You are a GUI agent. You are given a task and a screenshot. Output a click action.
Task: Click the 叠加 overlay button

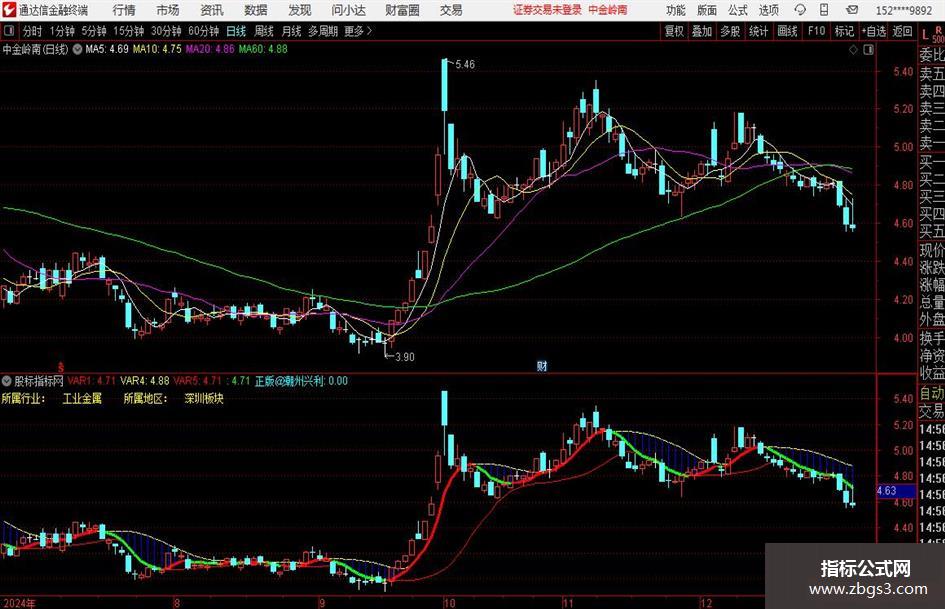[702, 31]
